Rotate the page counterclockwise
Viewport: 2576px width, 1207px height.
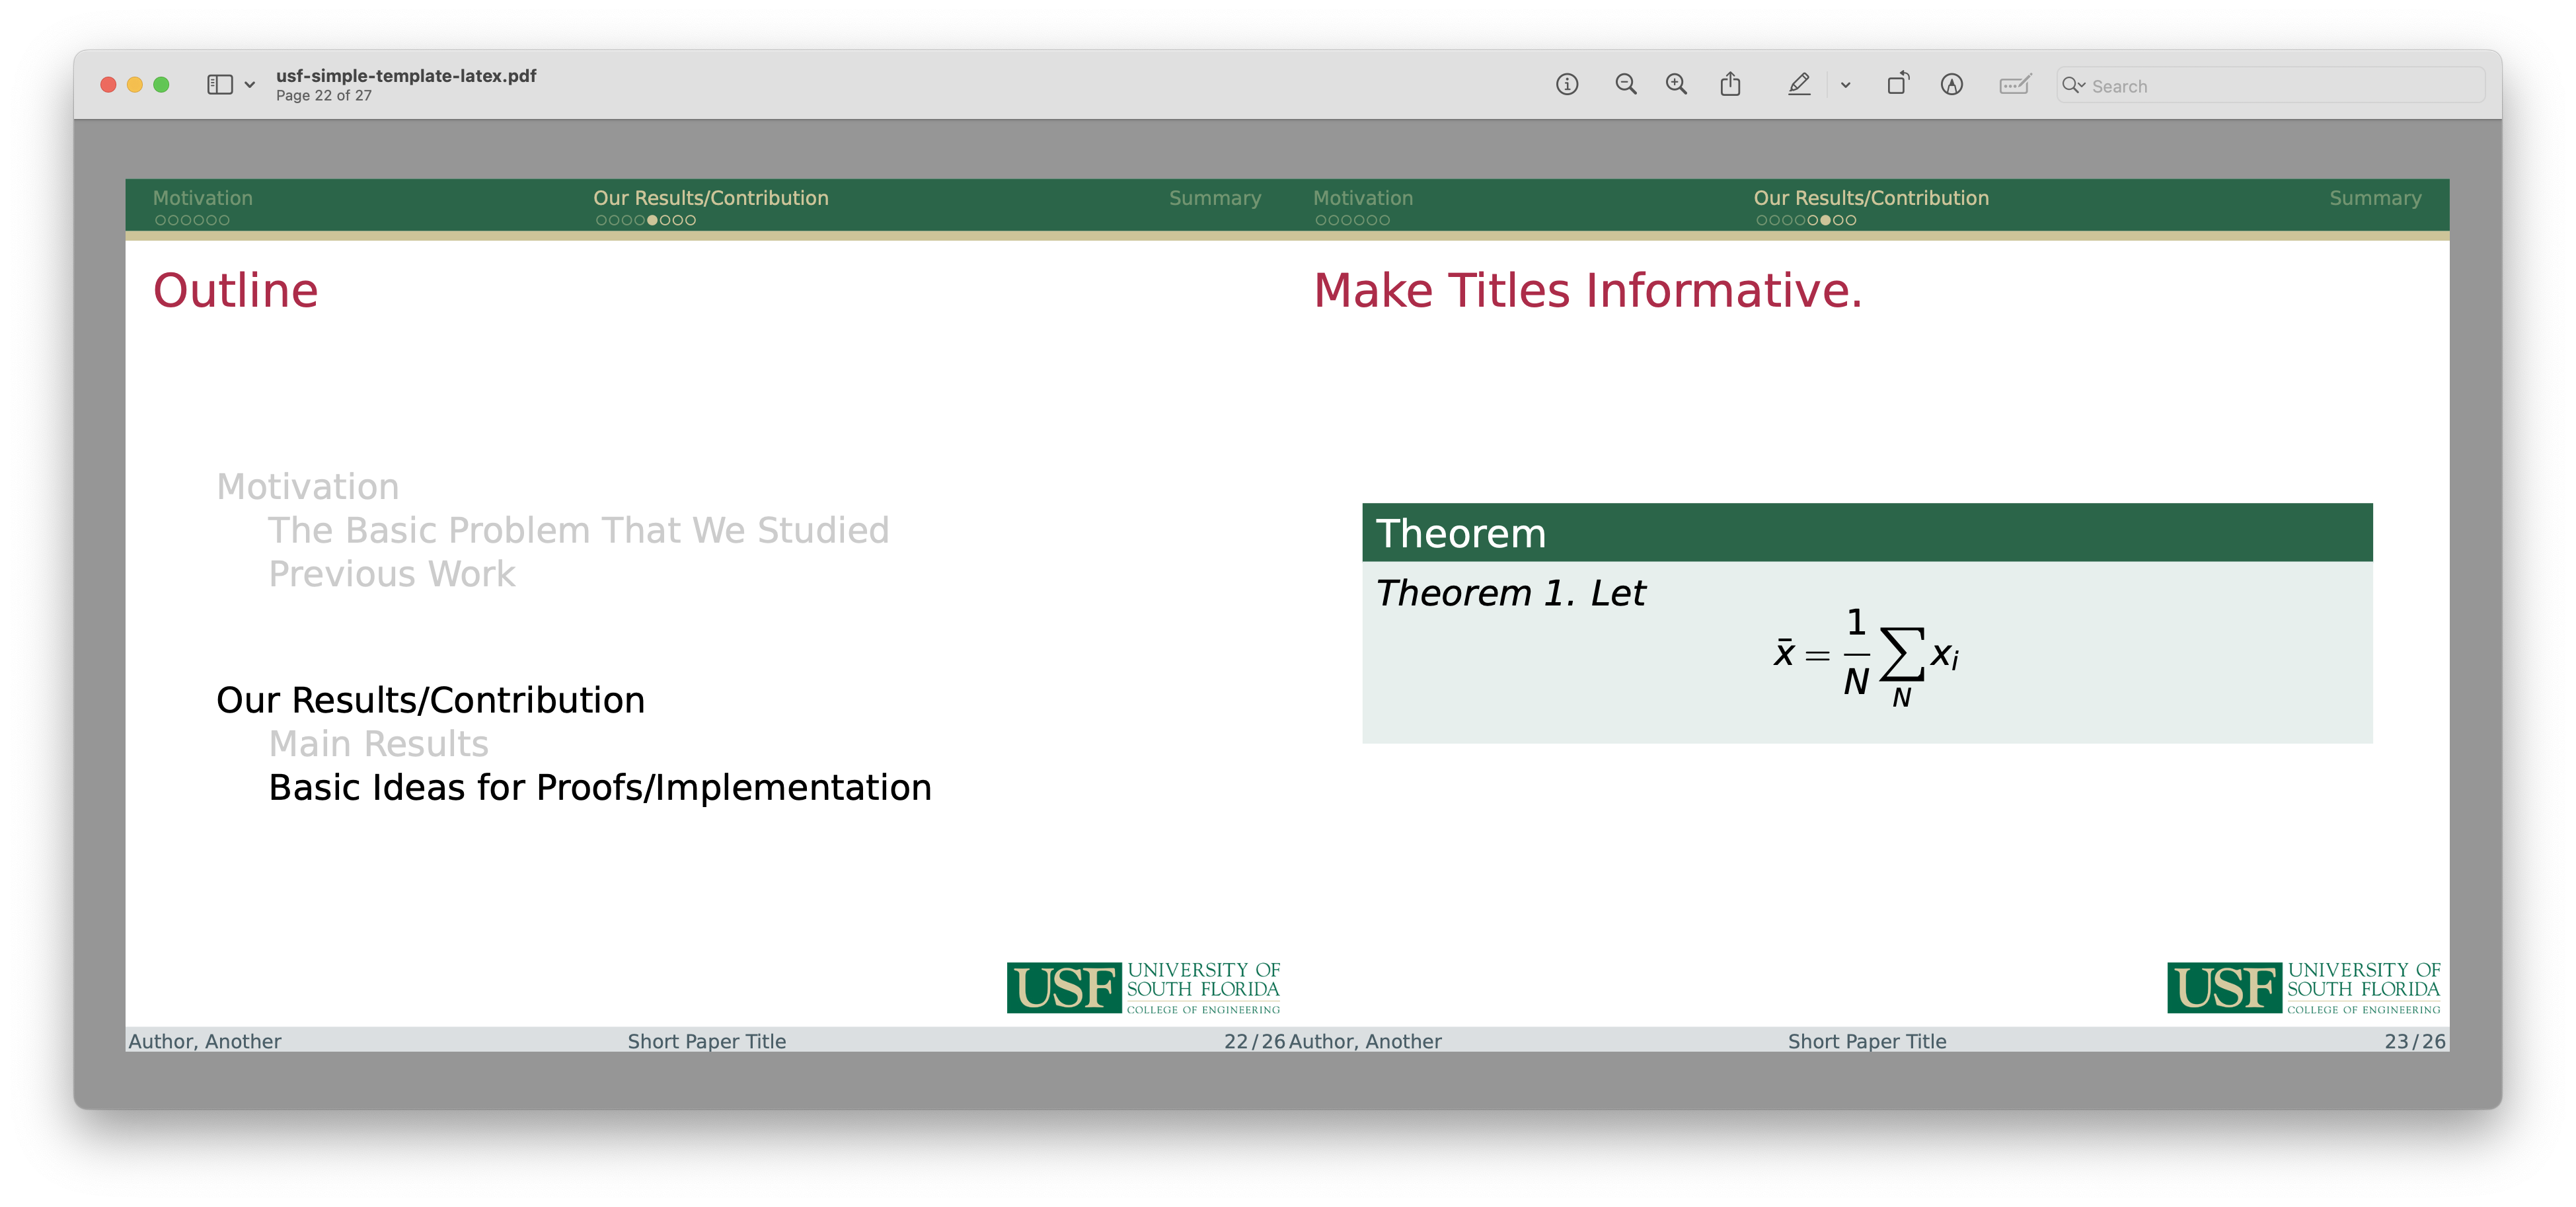point(1897,85)
